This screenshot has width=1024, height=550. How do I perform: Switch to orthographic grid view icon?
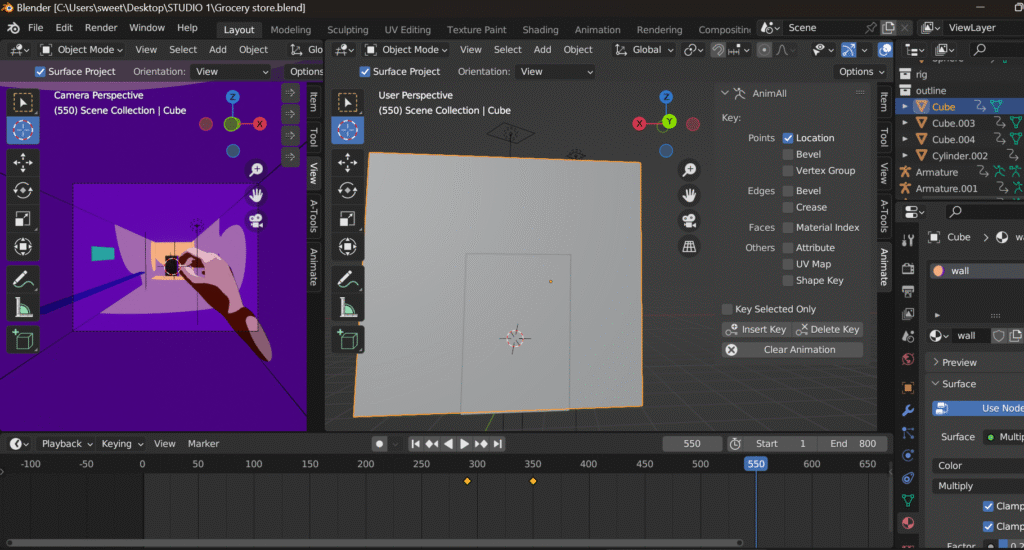[x=688, y=246]
